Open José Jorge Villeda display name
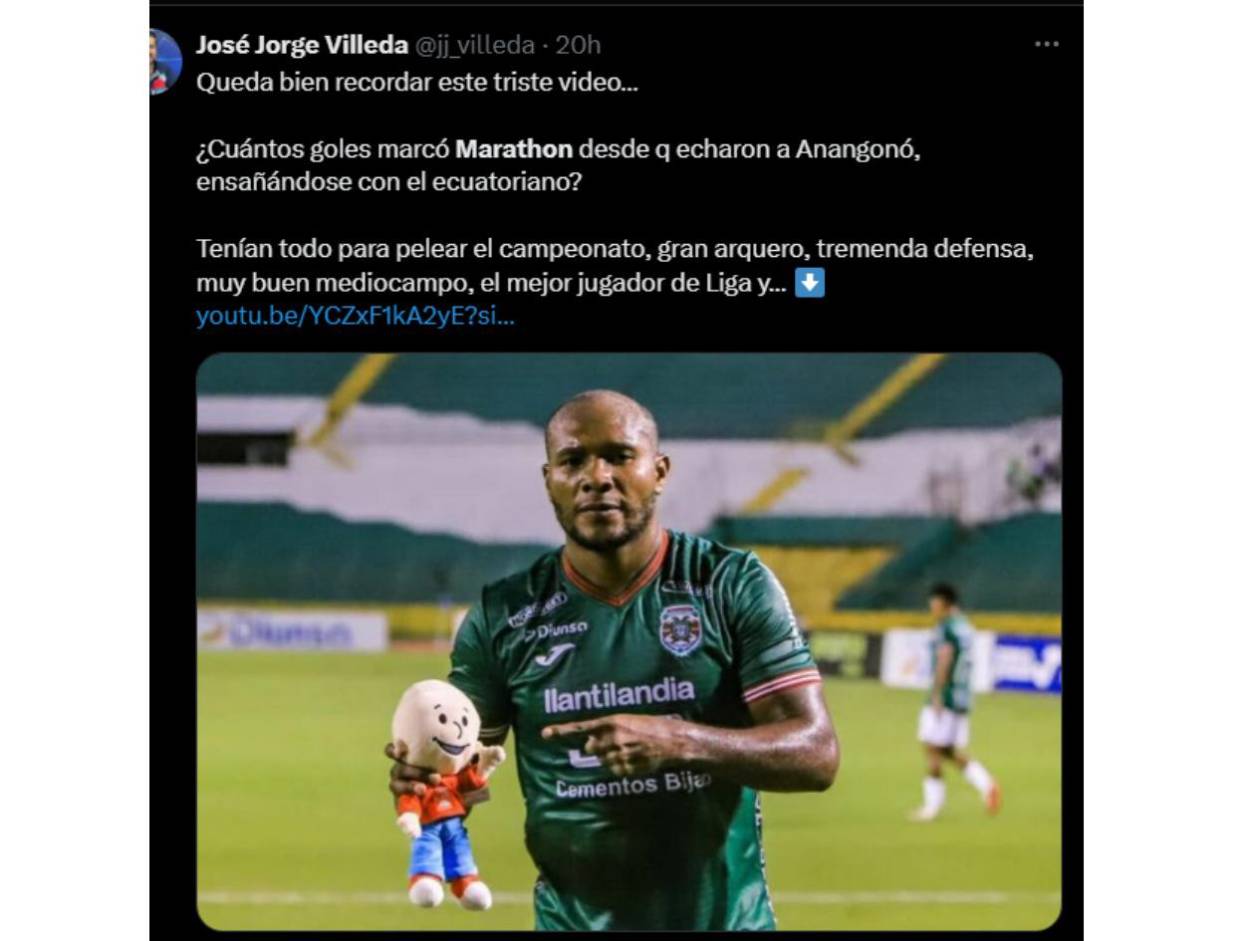The height and width of the screenshot is (941, 1260). [x=302, y=45]
